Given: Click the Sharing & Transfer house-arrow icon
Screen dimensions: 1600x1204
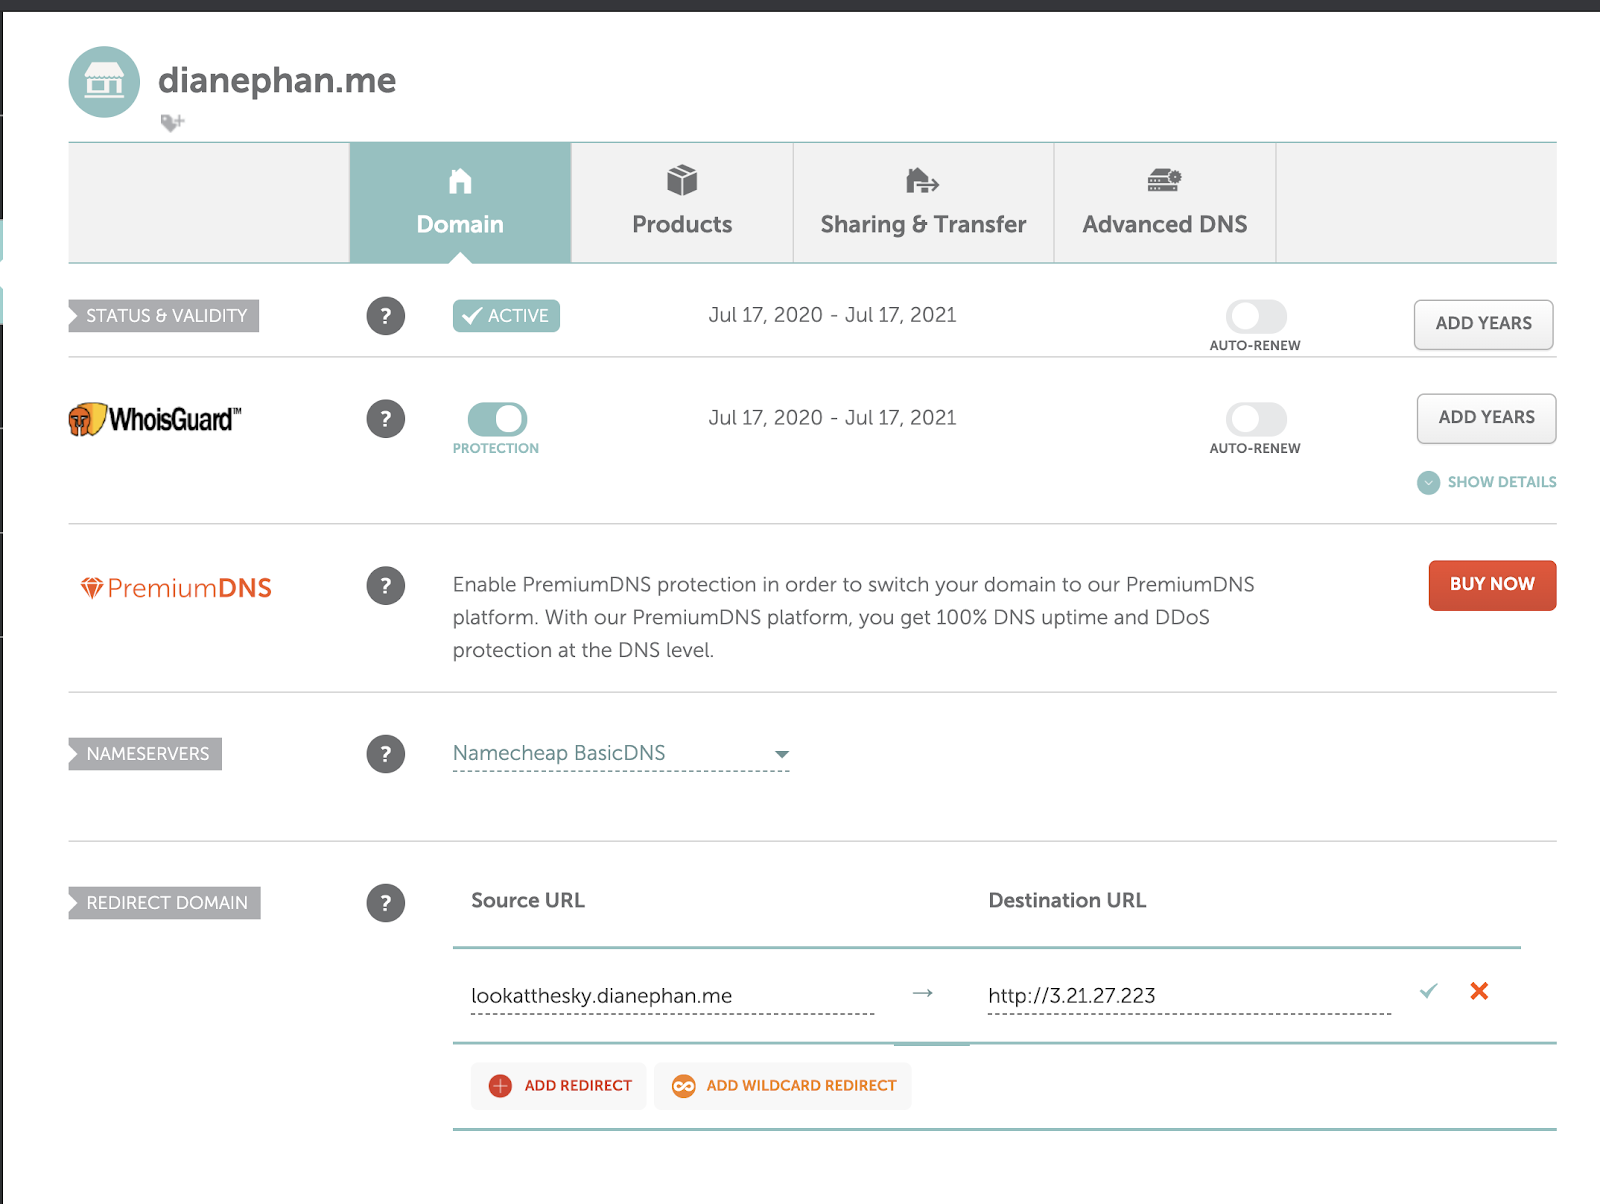Looking at the screenshot, I should (922, 181).
